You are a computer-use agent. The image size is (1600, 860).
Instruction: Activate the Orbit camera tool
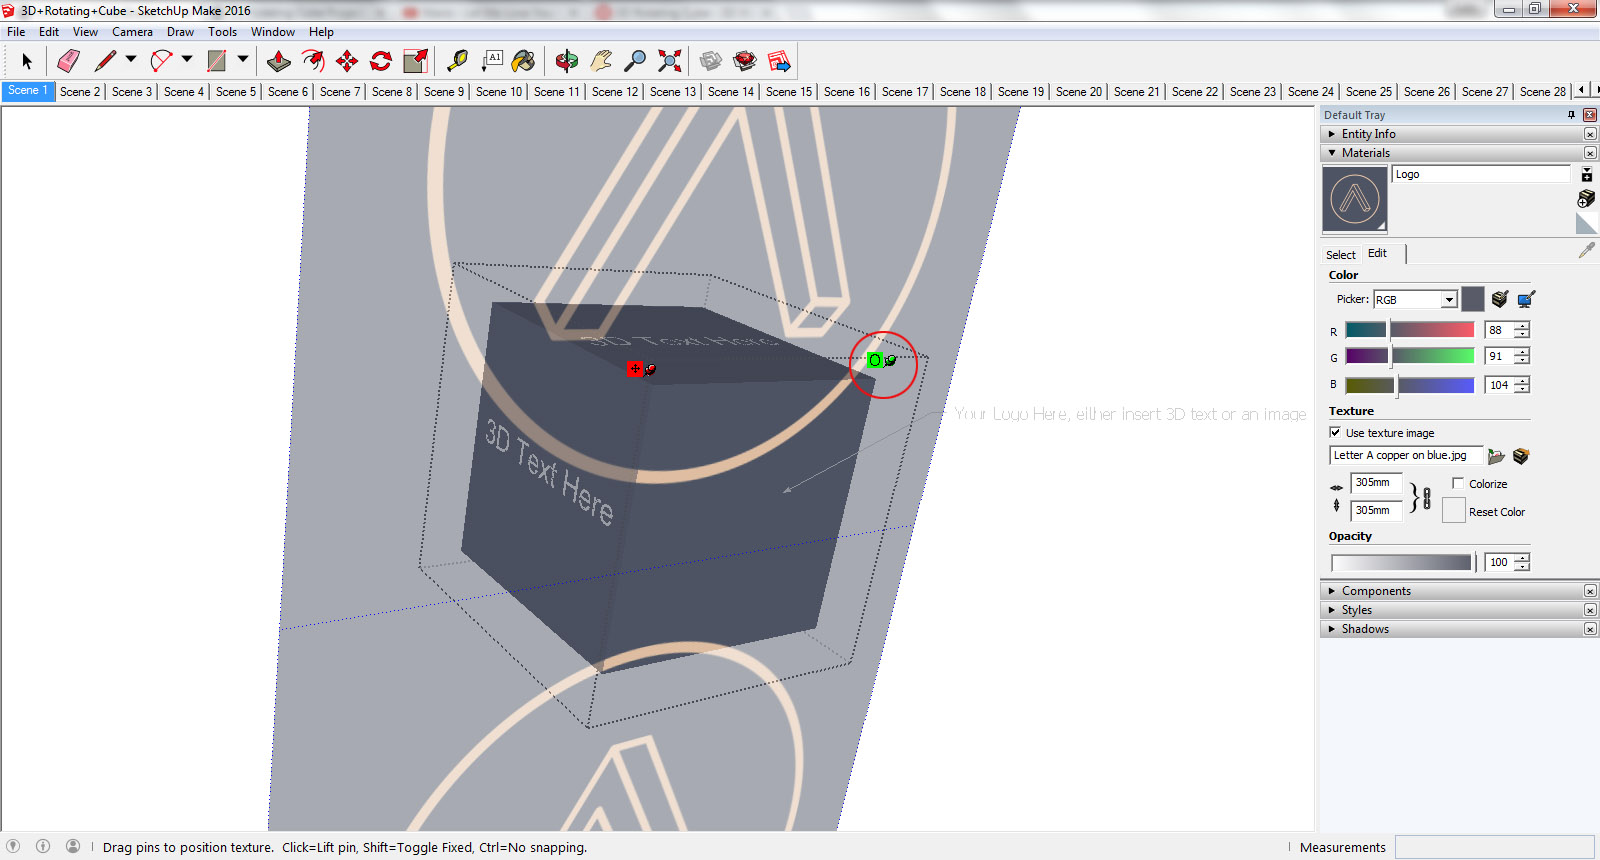point(566,61)
